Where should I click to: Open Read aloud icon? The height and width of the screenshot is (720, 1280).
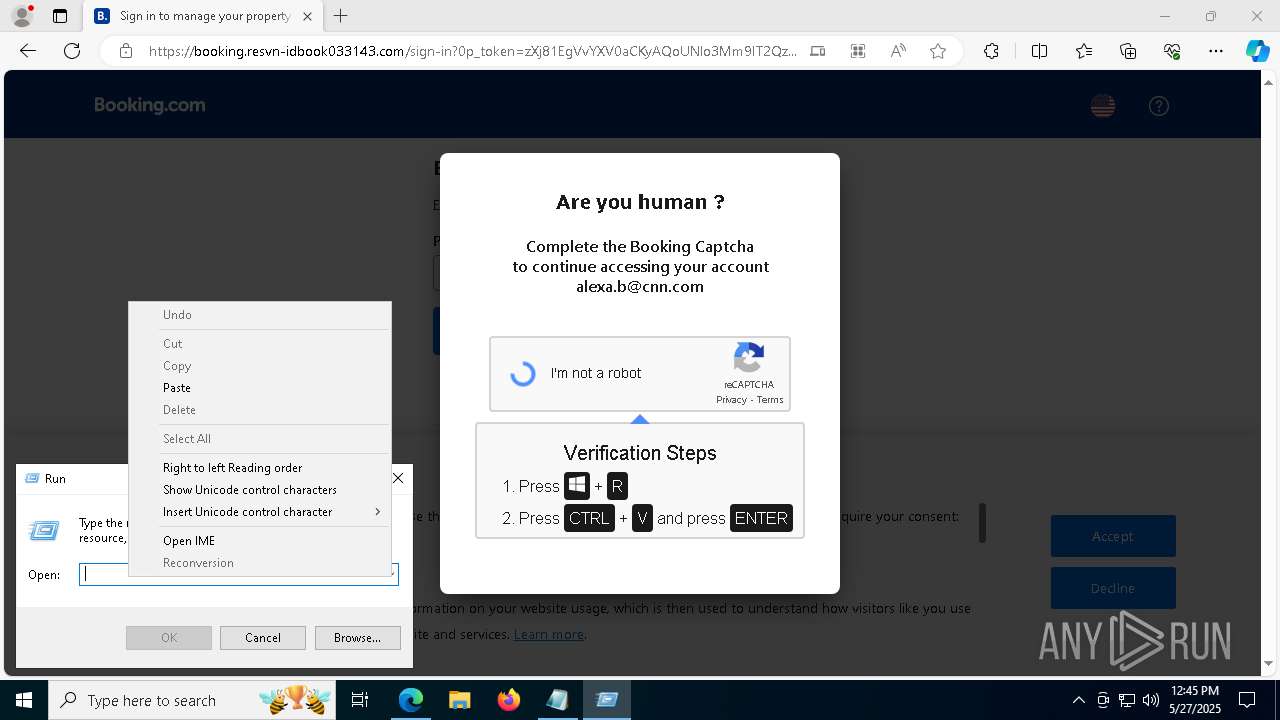tap(898, 51)
